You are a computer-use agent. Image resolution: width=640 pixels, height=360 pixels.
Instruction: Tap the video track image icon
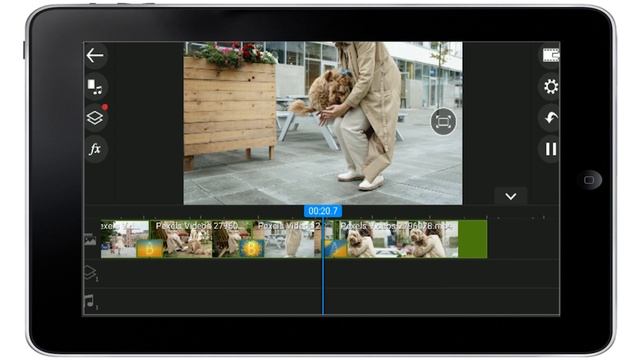(x=90, y=239)
